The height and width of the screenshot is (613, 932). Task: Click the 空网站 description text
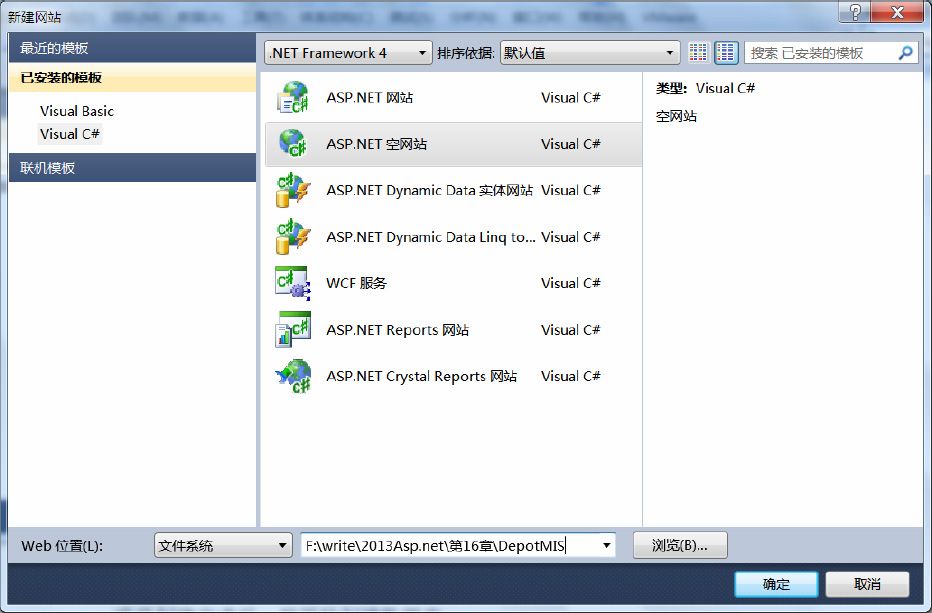[x=676, y=116]
